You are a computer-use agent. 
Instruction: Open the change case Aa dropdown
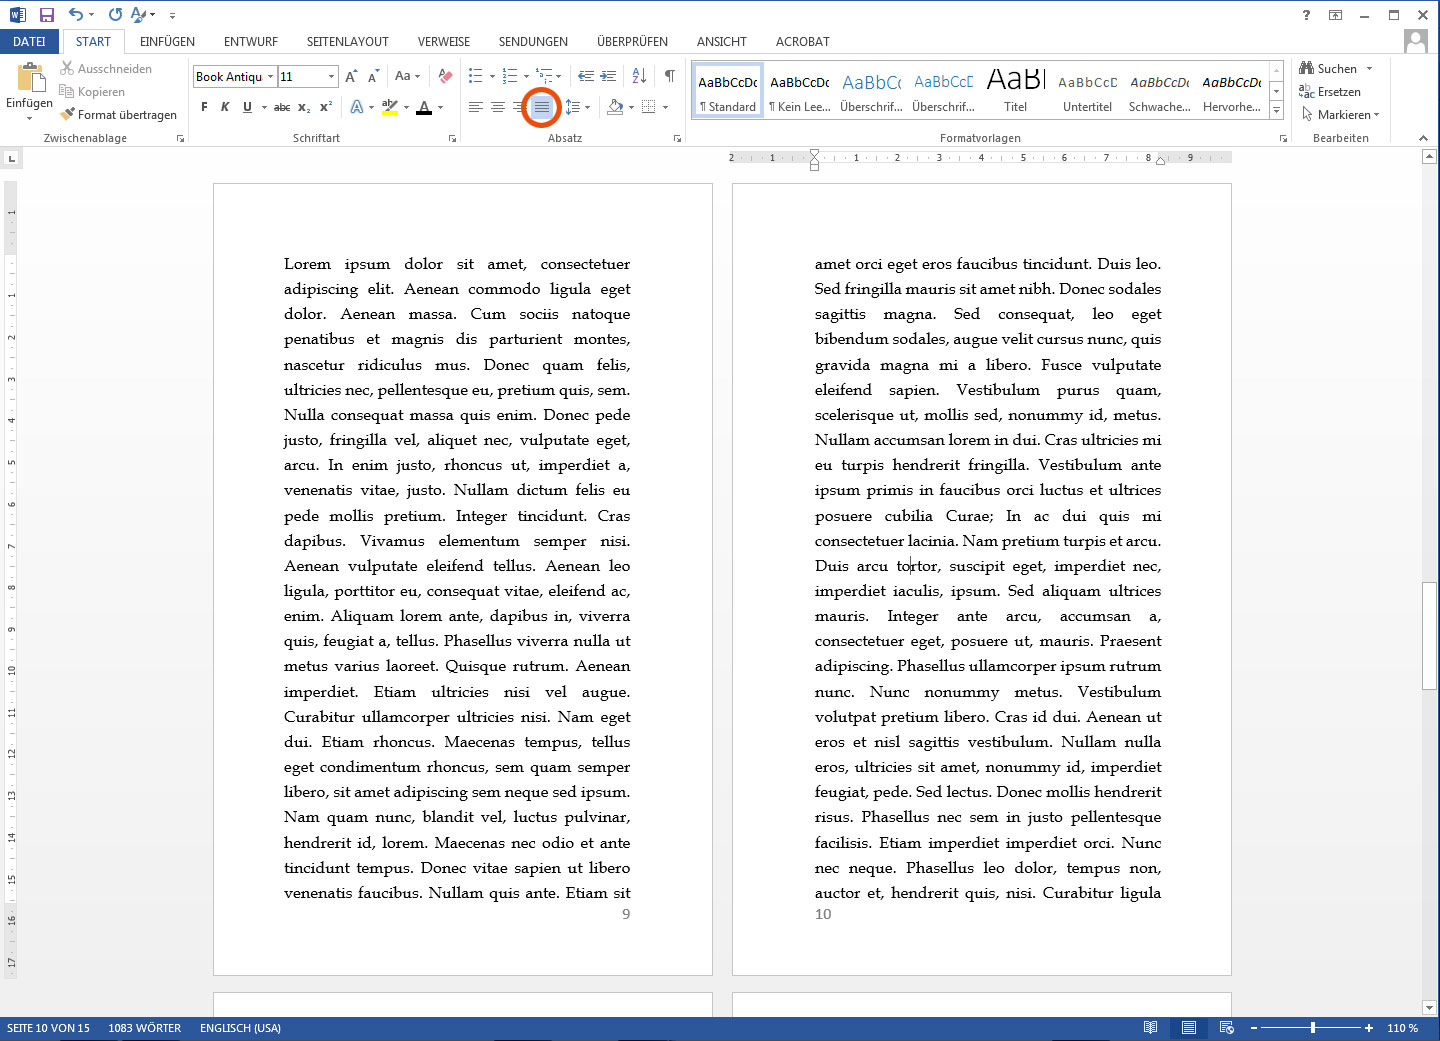(408, 76)
